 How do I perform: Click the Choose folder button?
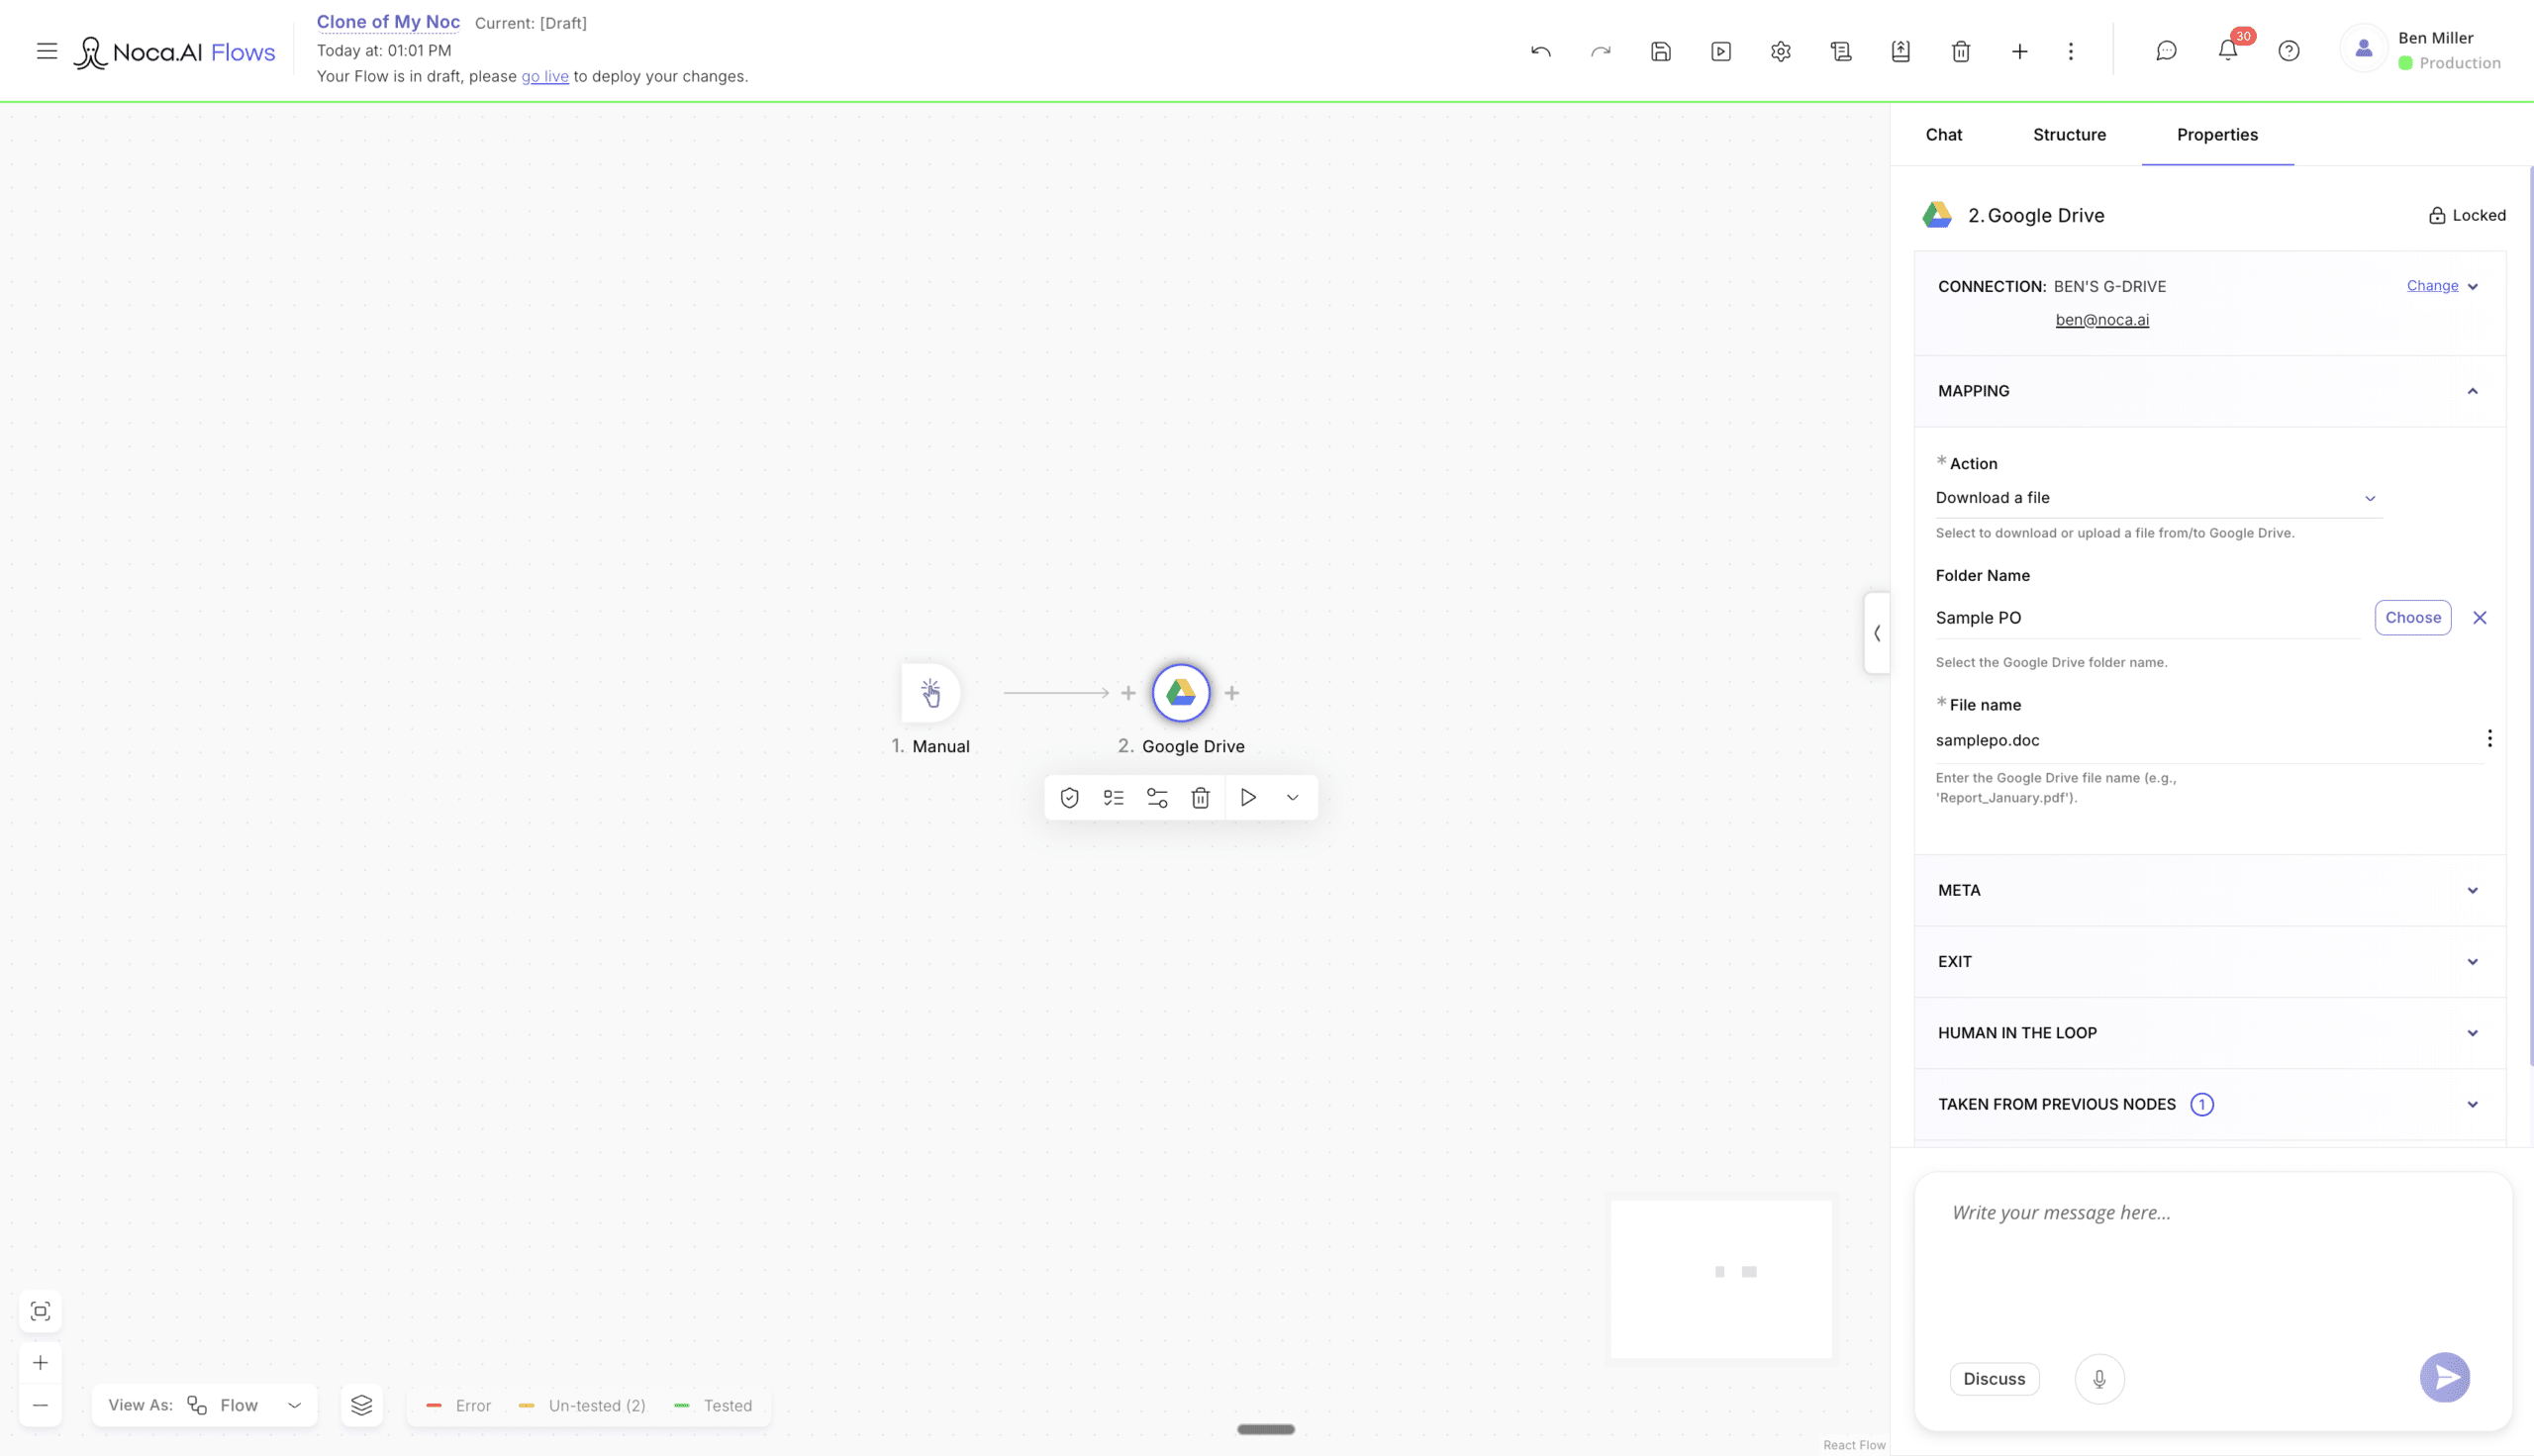click(x=2412, y=617)
